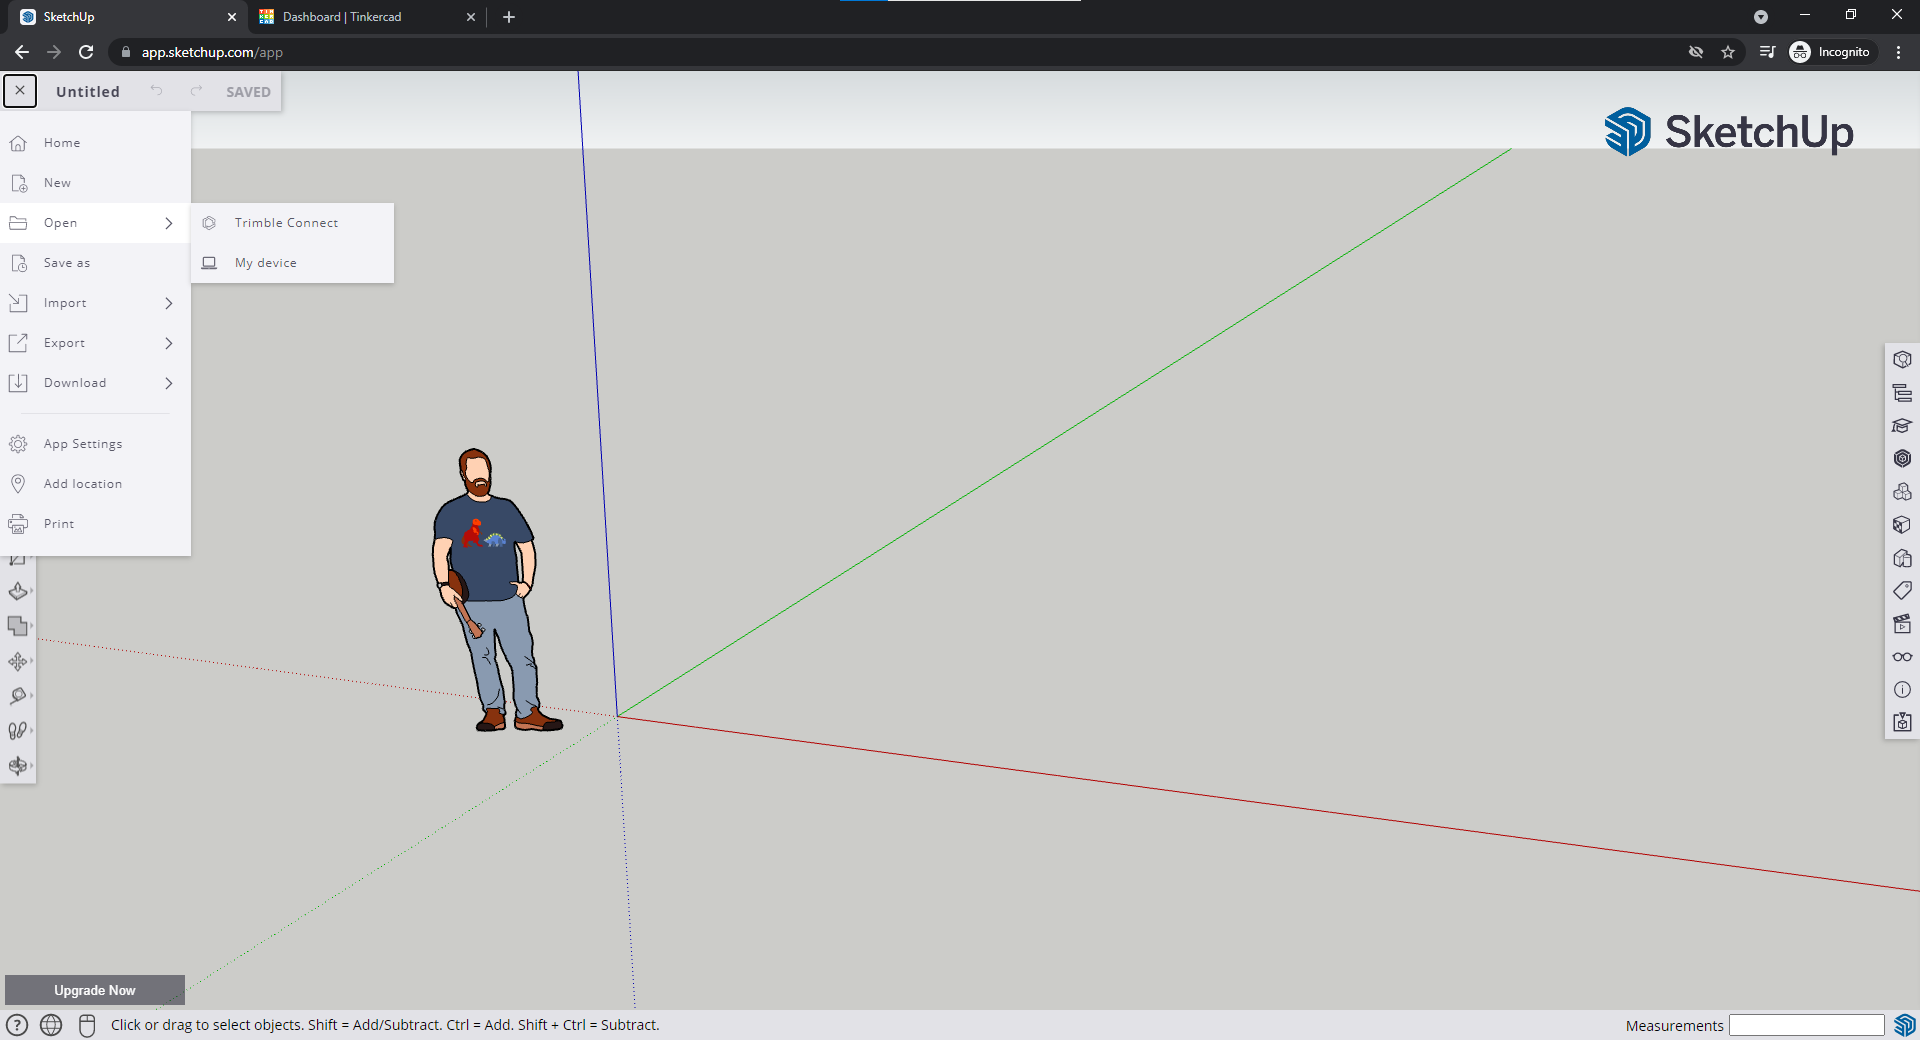
Task: Select the Tape Measure tool
Action: click(x=17, y=696)
